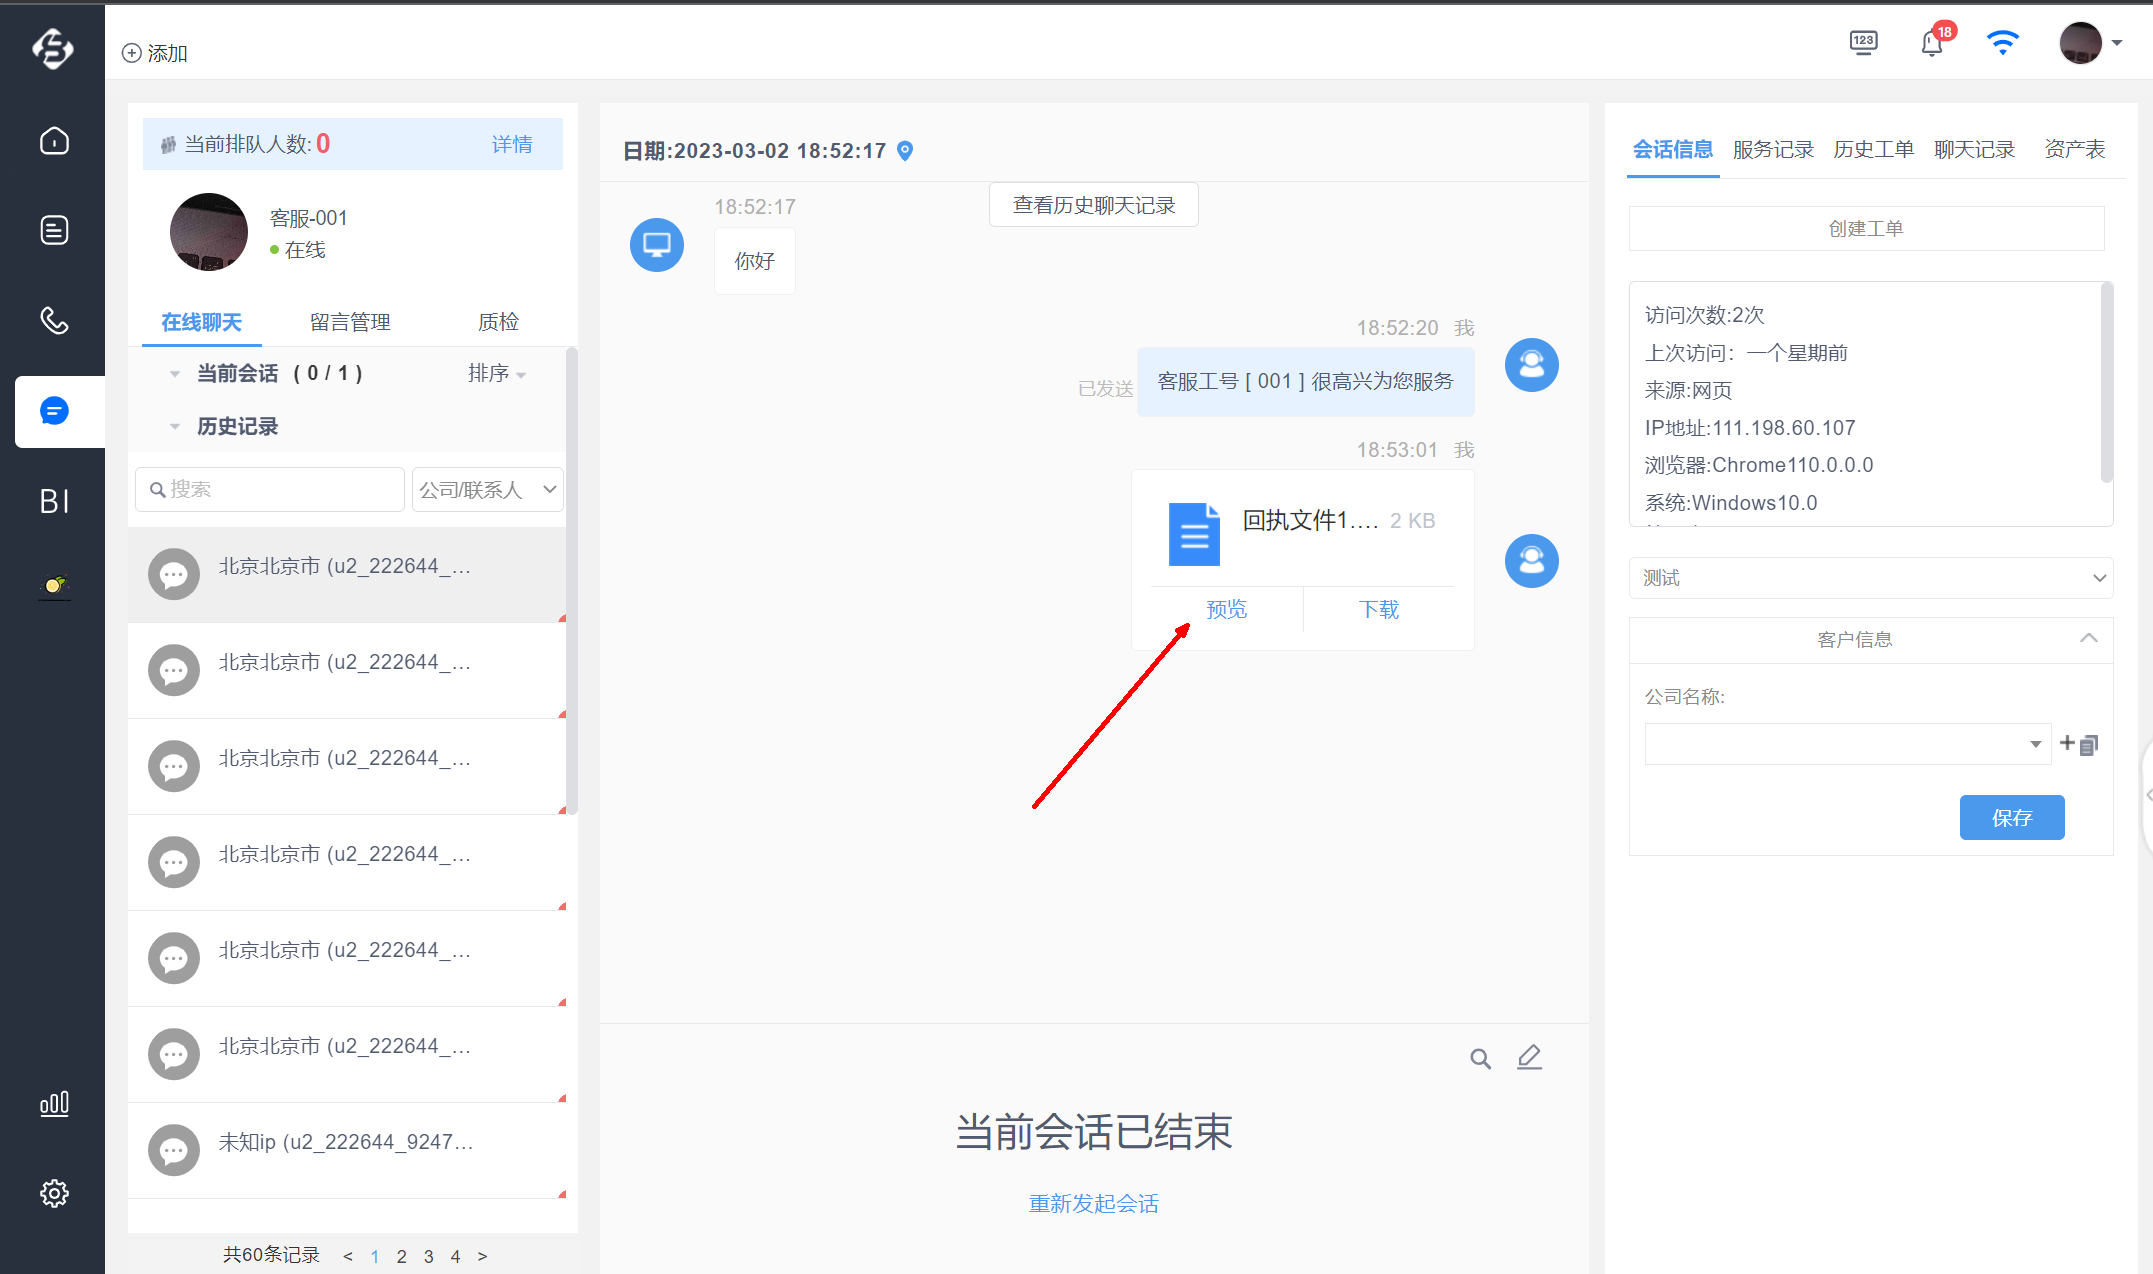The height and width of the screenshot is (1274, 2153).
Task: Click the 重新发起会话 link
Action: (1094, 1204)
